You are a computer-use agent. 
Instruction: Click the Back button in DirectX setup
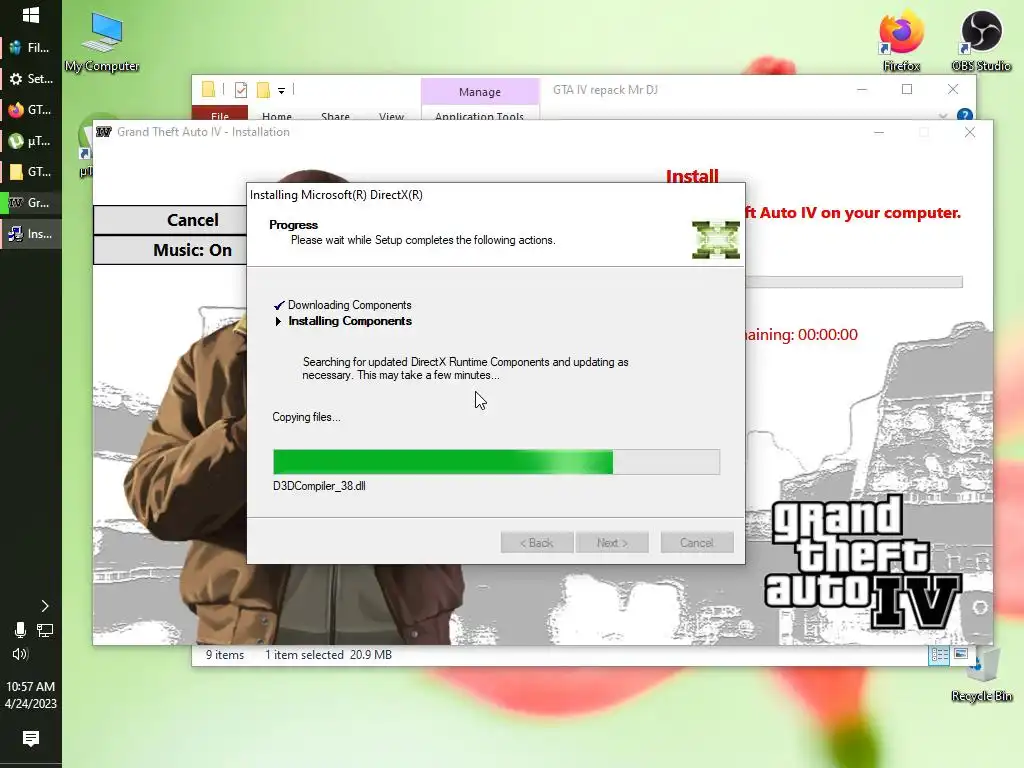[537, 543]
